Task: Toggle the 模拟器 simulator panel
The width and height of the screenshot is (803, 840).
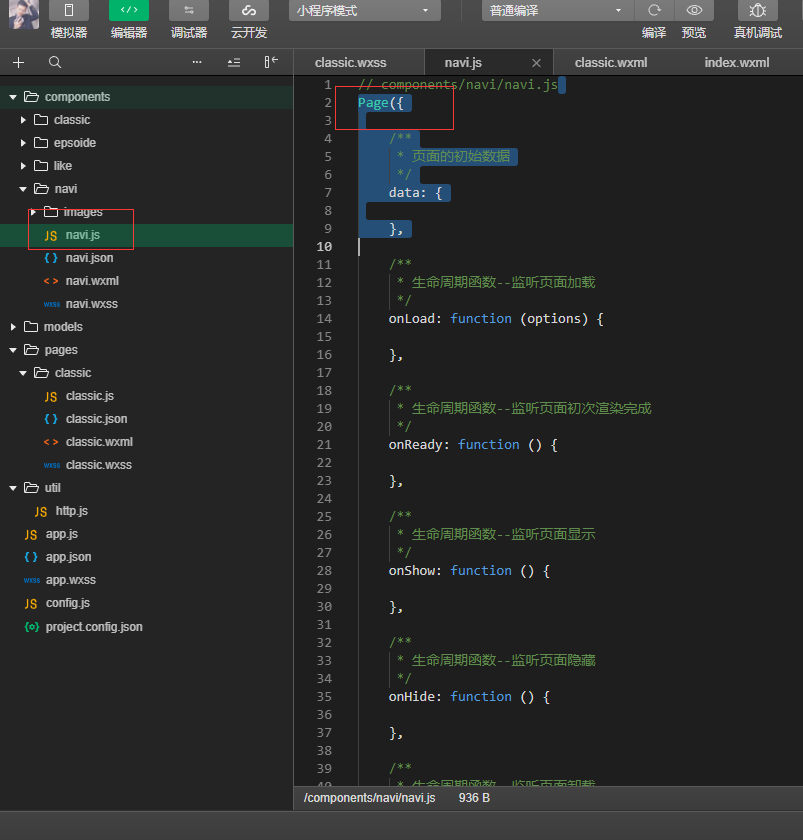Action: pos(69,10)
